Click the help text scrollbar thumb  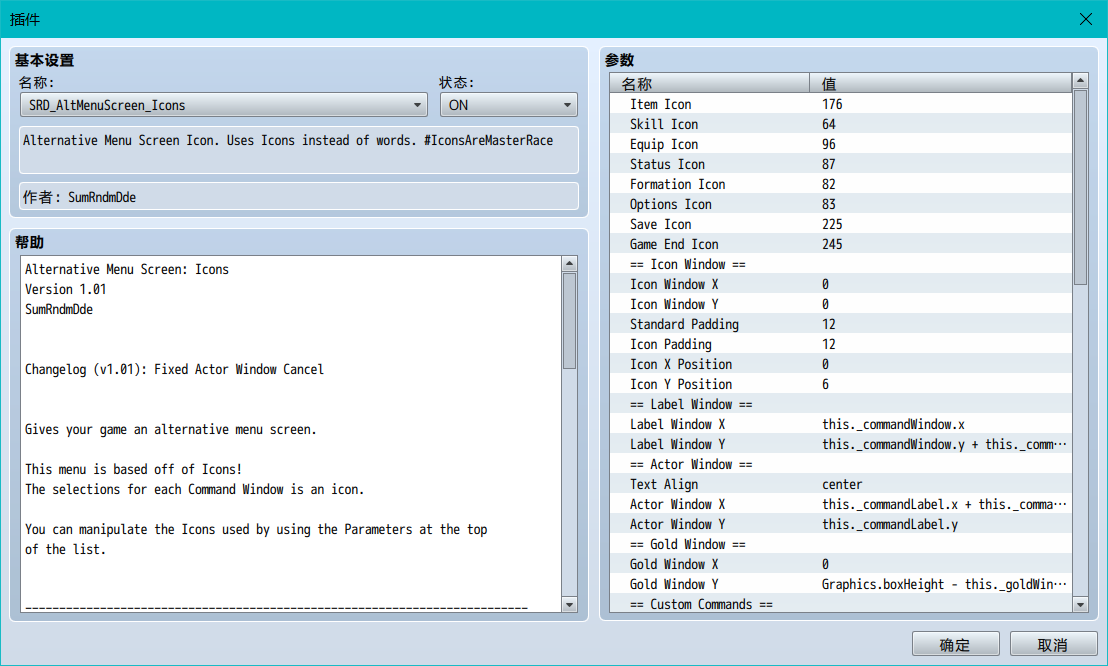click(570, 321)
